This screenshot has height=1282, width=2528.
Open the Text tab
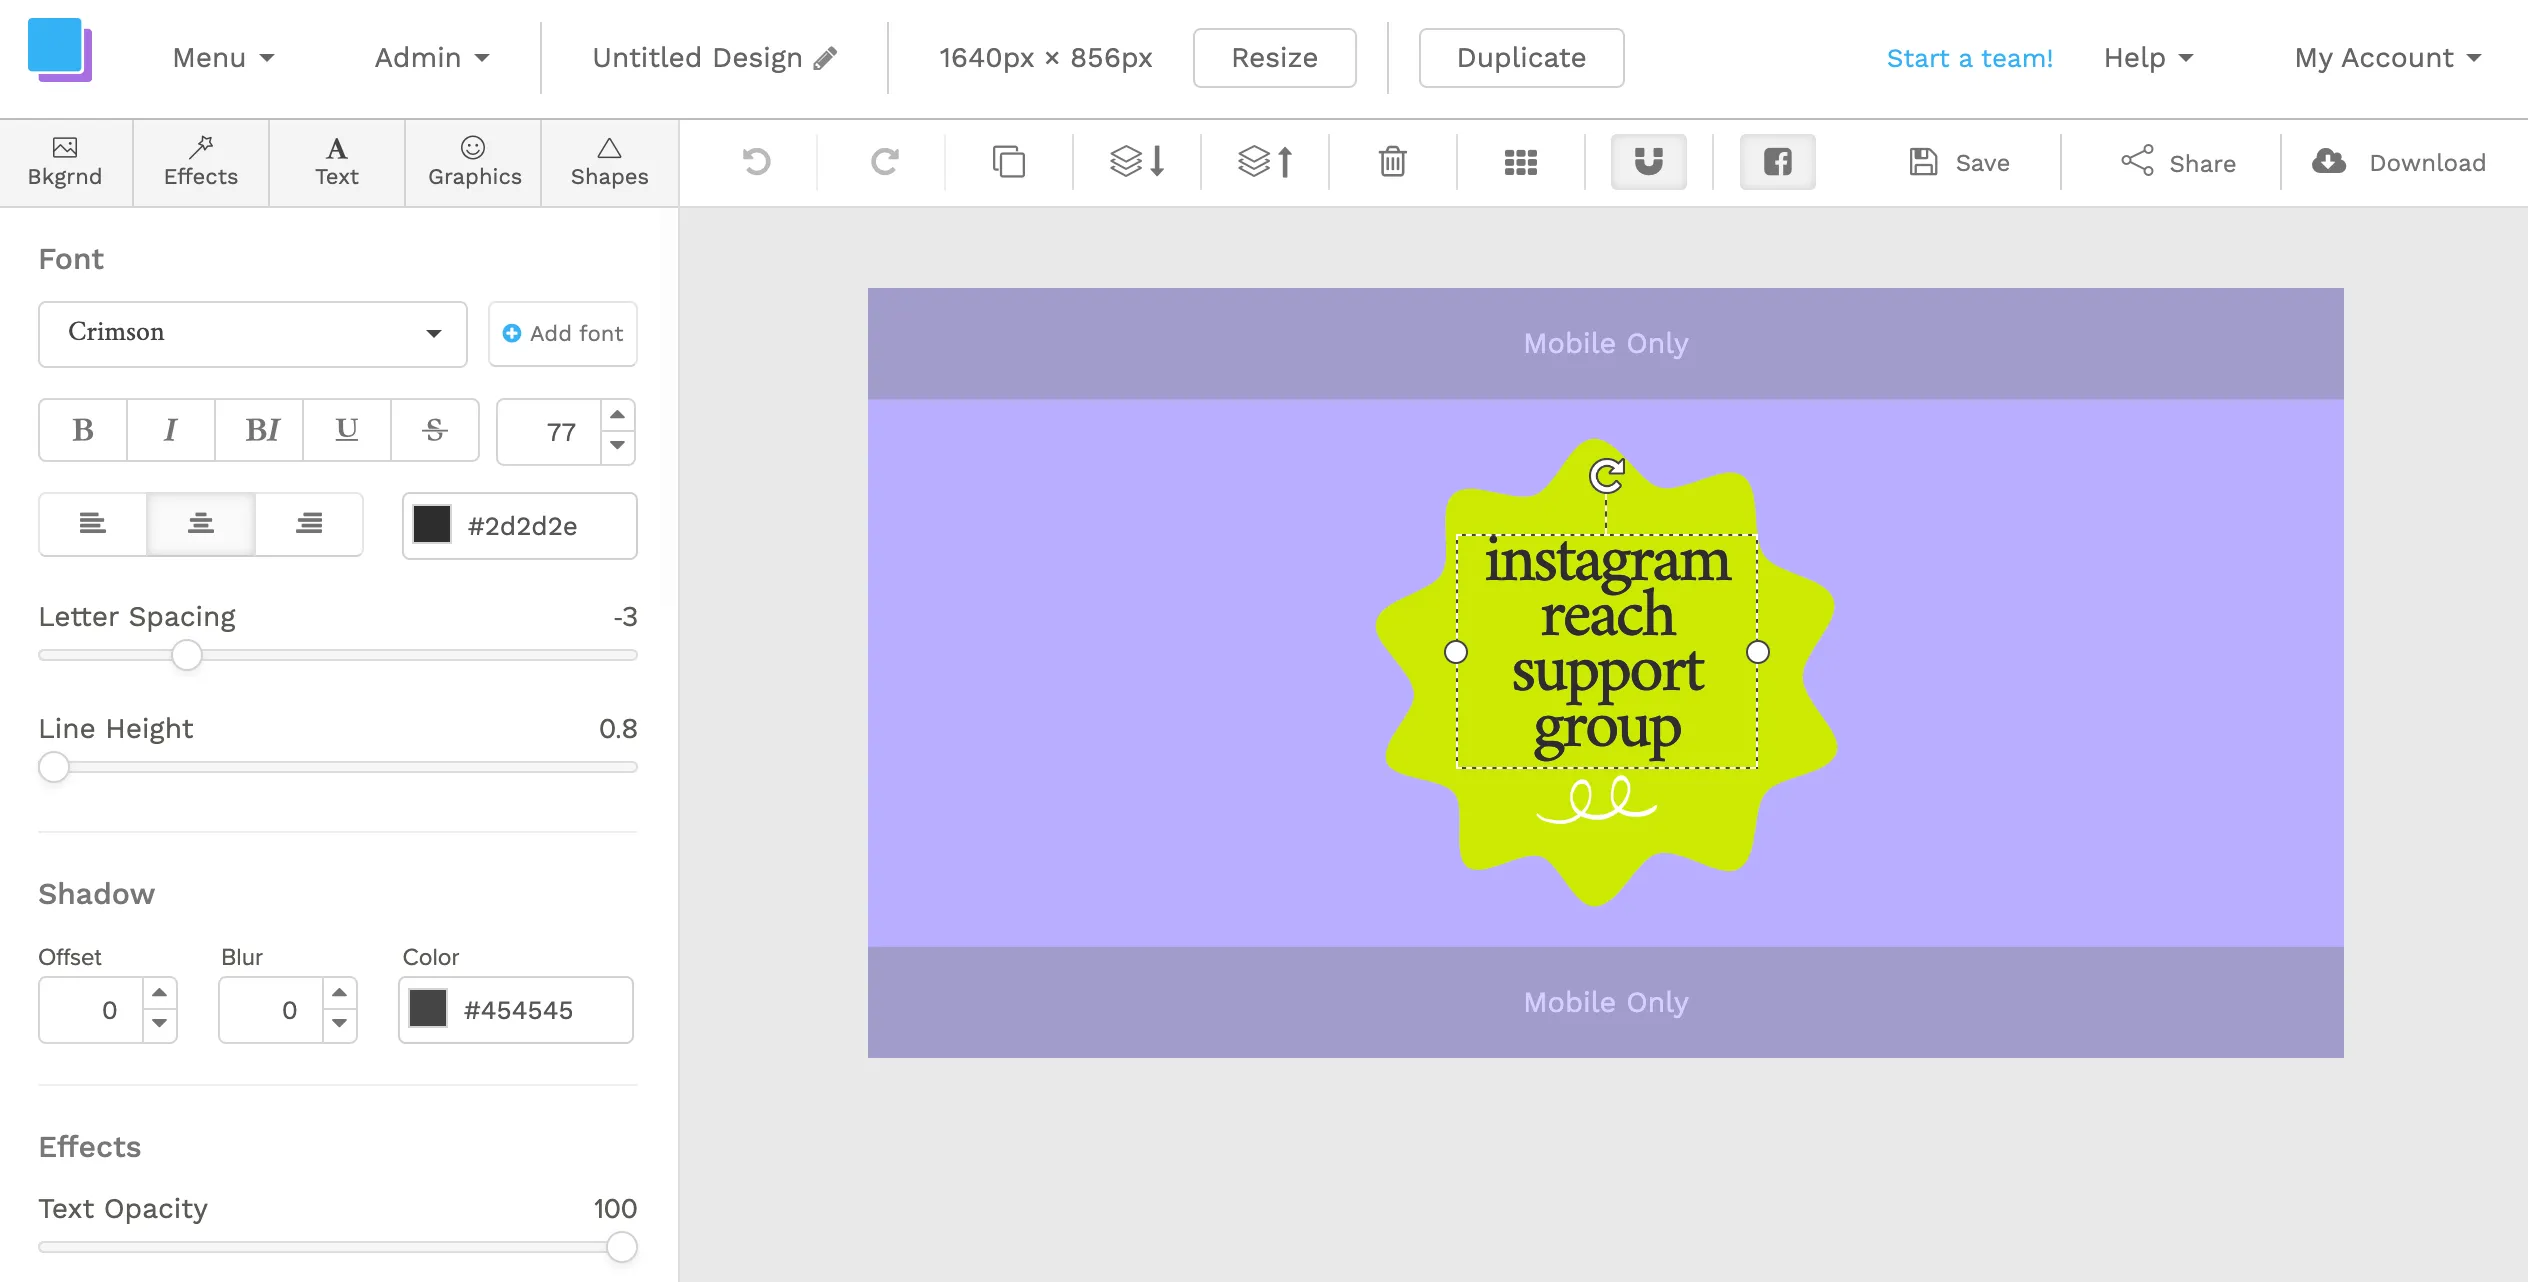(337, 162)
